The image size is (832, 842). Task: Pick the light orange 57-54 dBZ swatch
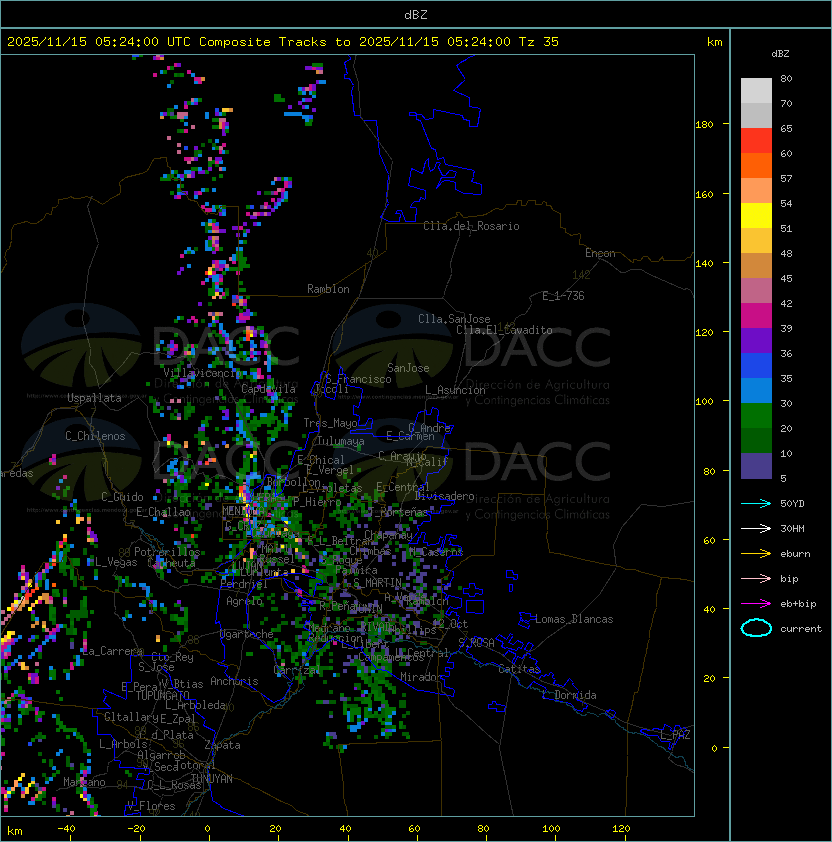[x=756, y=191]
